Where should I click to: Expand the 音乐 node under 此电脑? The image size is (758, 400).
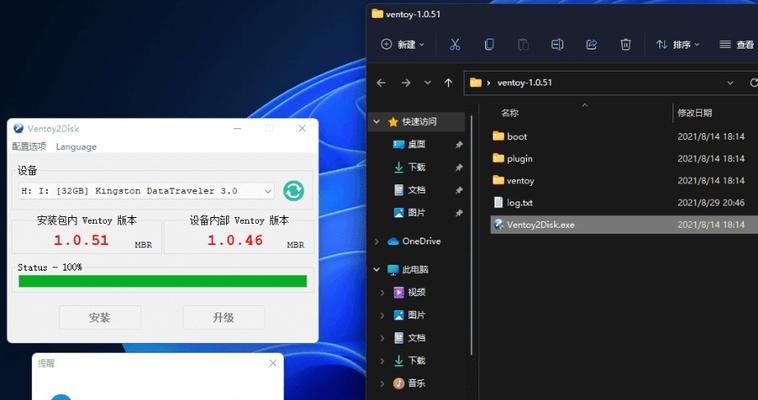(382, 384)
